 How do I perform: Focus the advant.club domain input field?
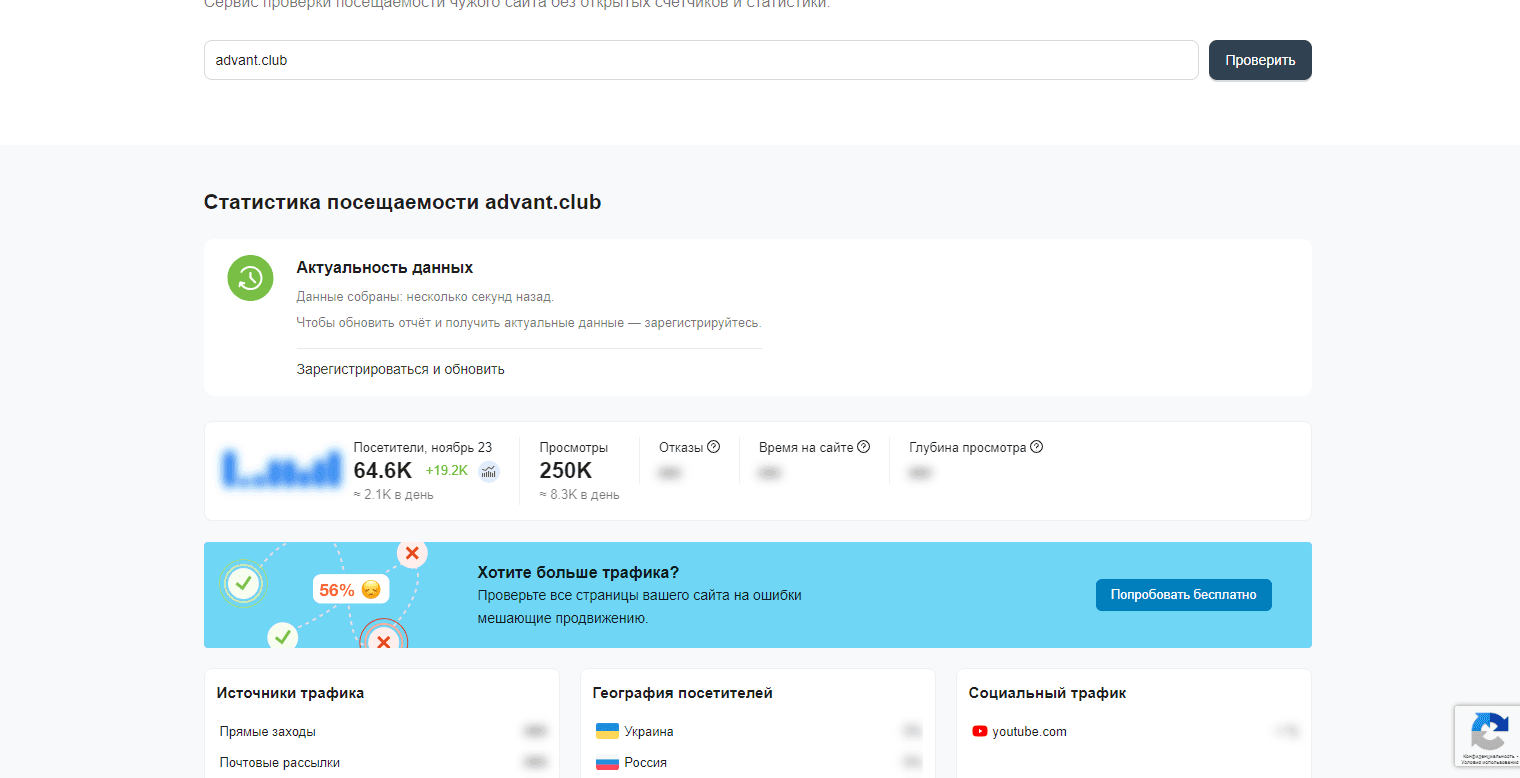[x=700, y=60]
